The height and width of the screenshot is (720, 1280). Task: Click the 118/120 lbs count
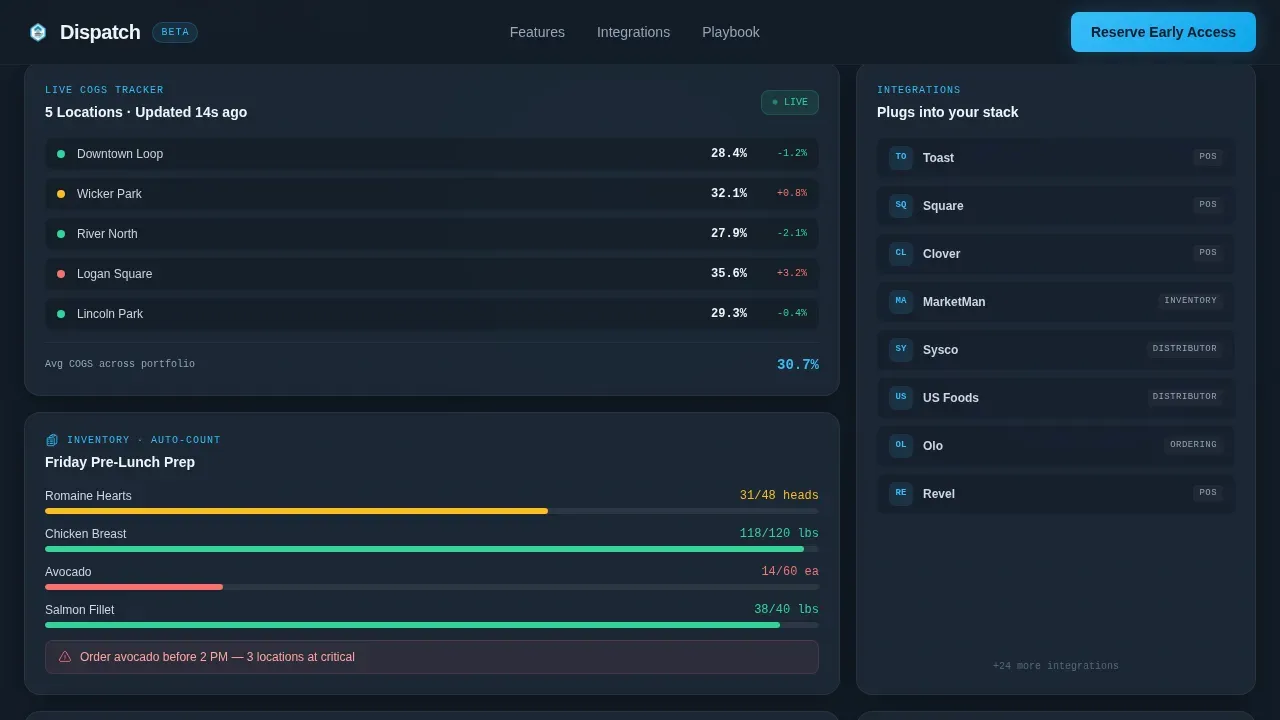pos(779,534)
